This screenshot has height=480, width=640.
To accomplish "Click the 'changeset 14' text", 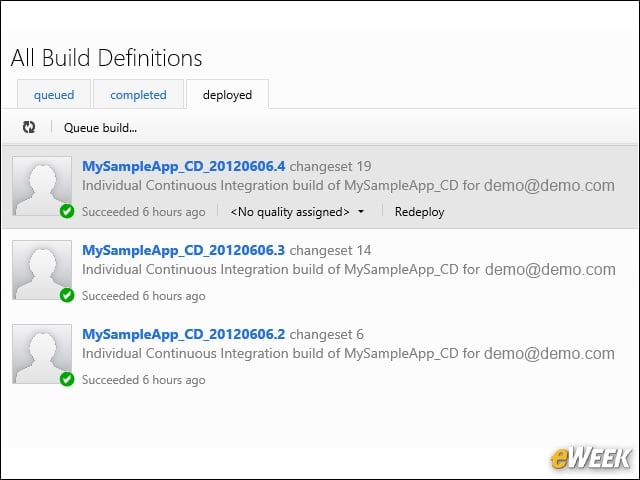I will click(331, 250).
